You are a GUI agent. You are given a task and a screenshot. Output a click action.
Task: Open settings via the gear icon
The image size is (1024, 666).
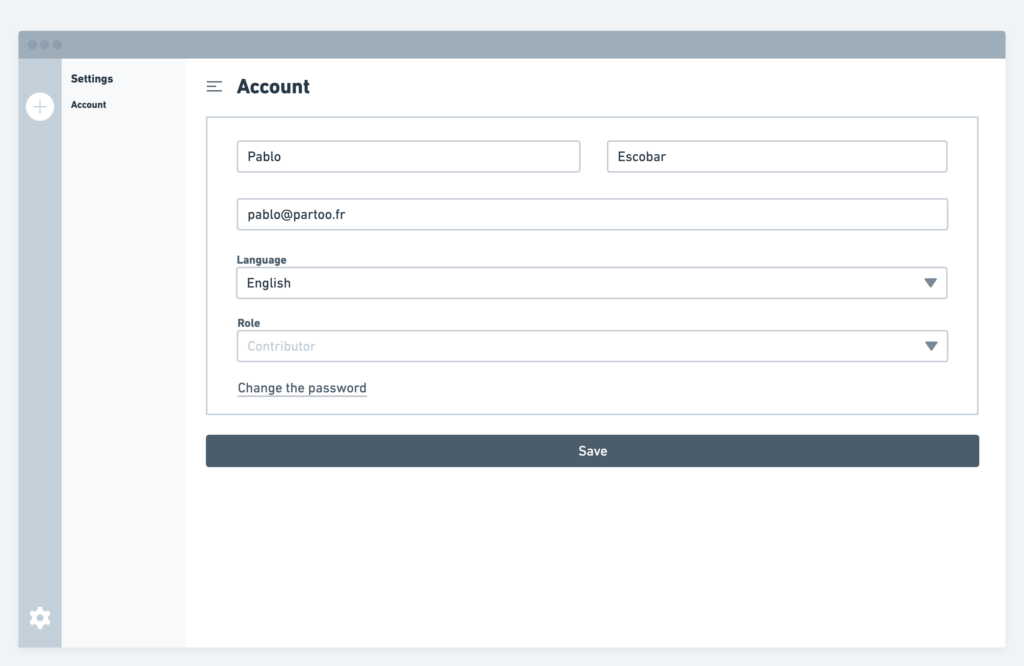pos(40,618)
